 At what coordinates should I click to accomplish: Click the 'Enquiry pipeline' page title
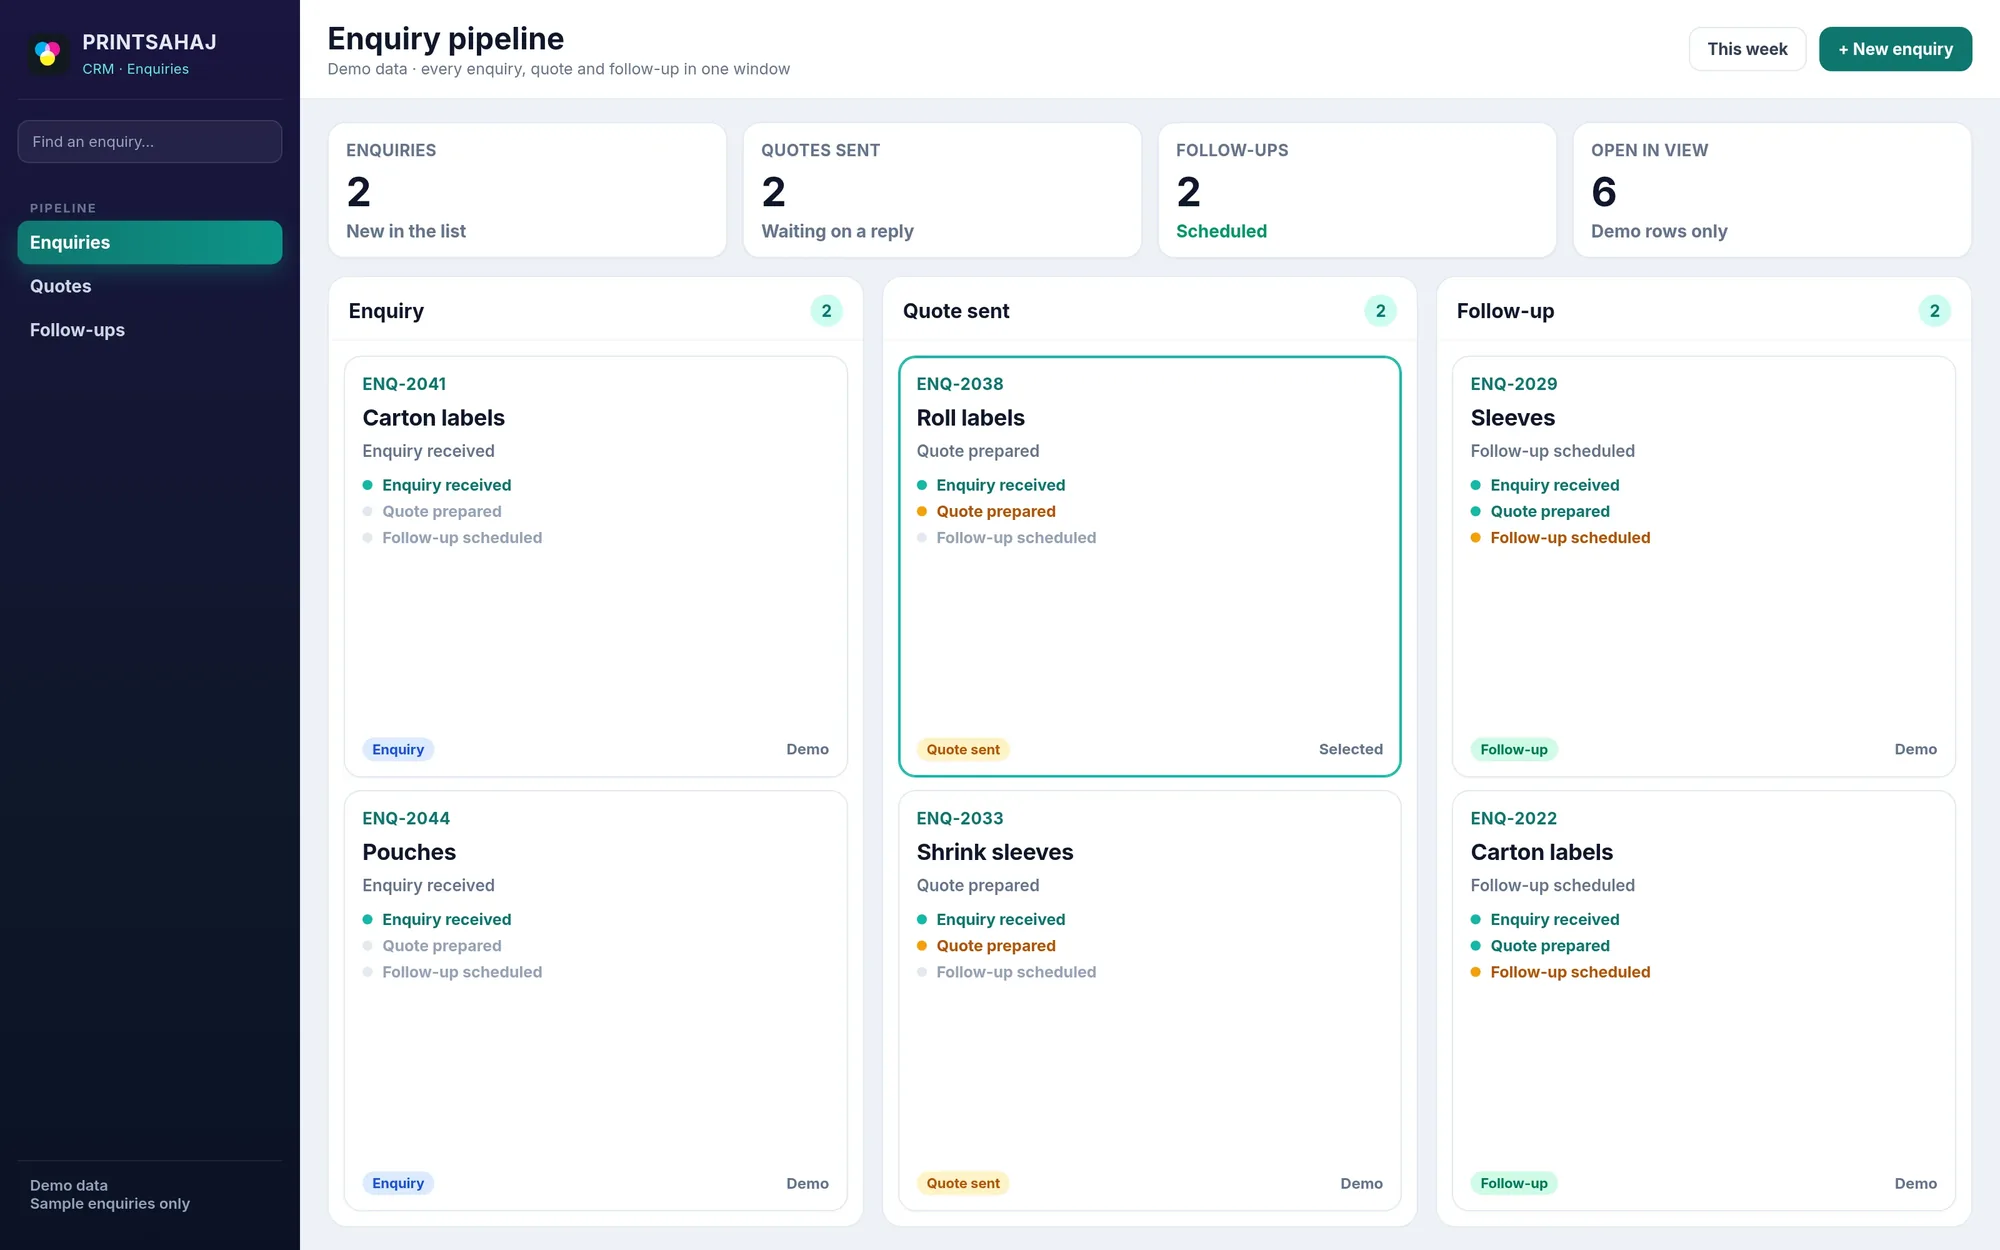[446, 38]
